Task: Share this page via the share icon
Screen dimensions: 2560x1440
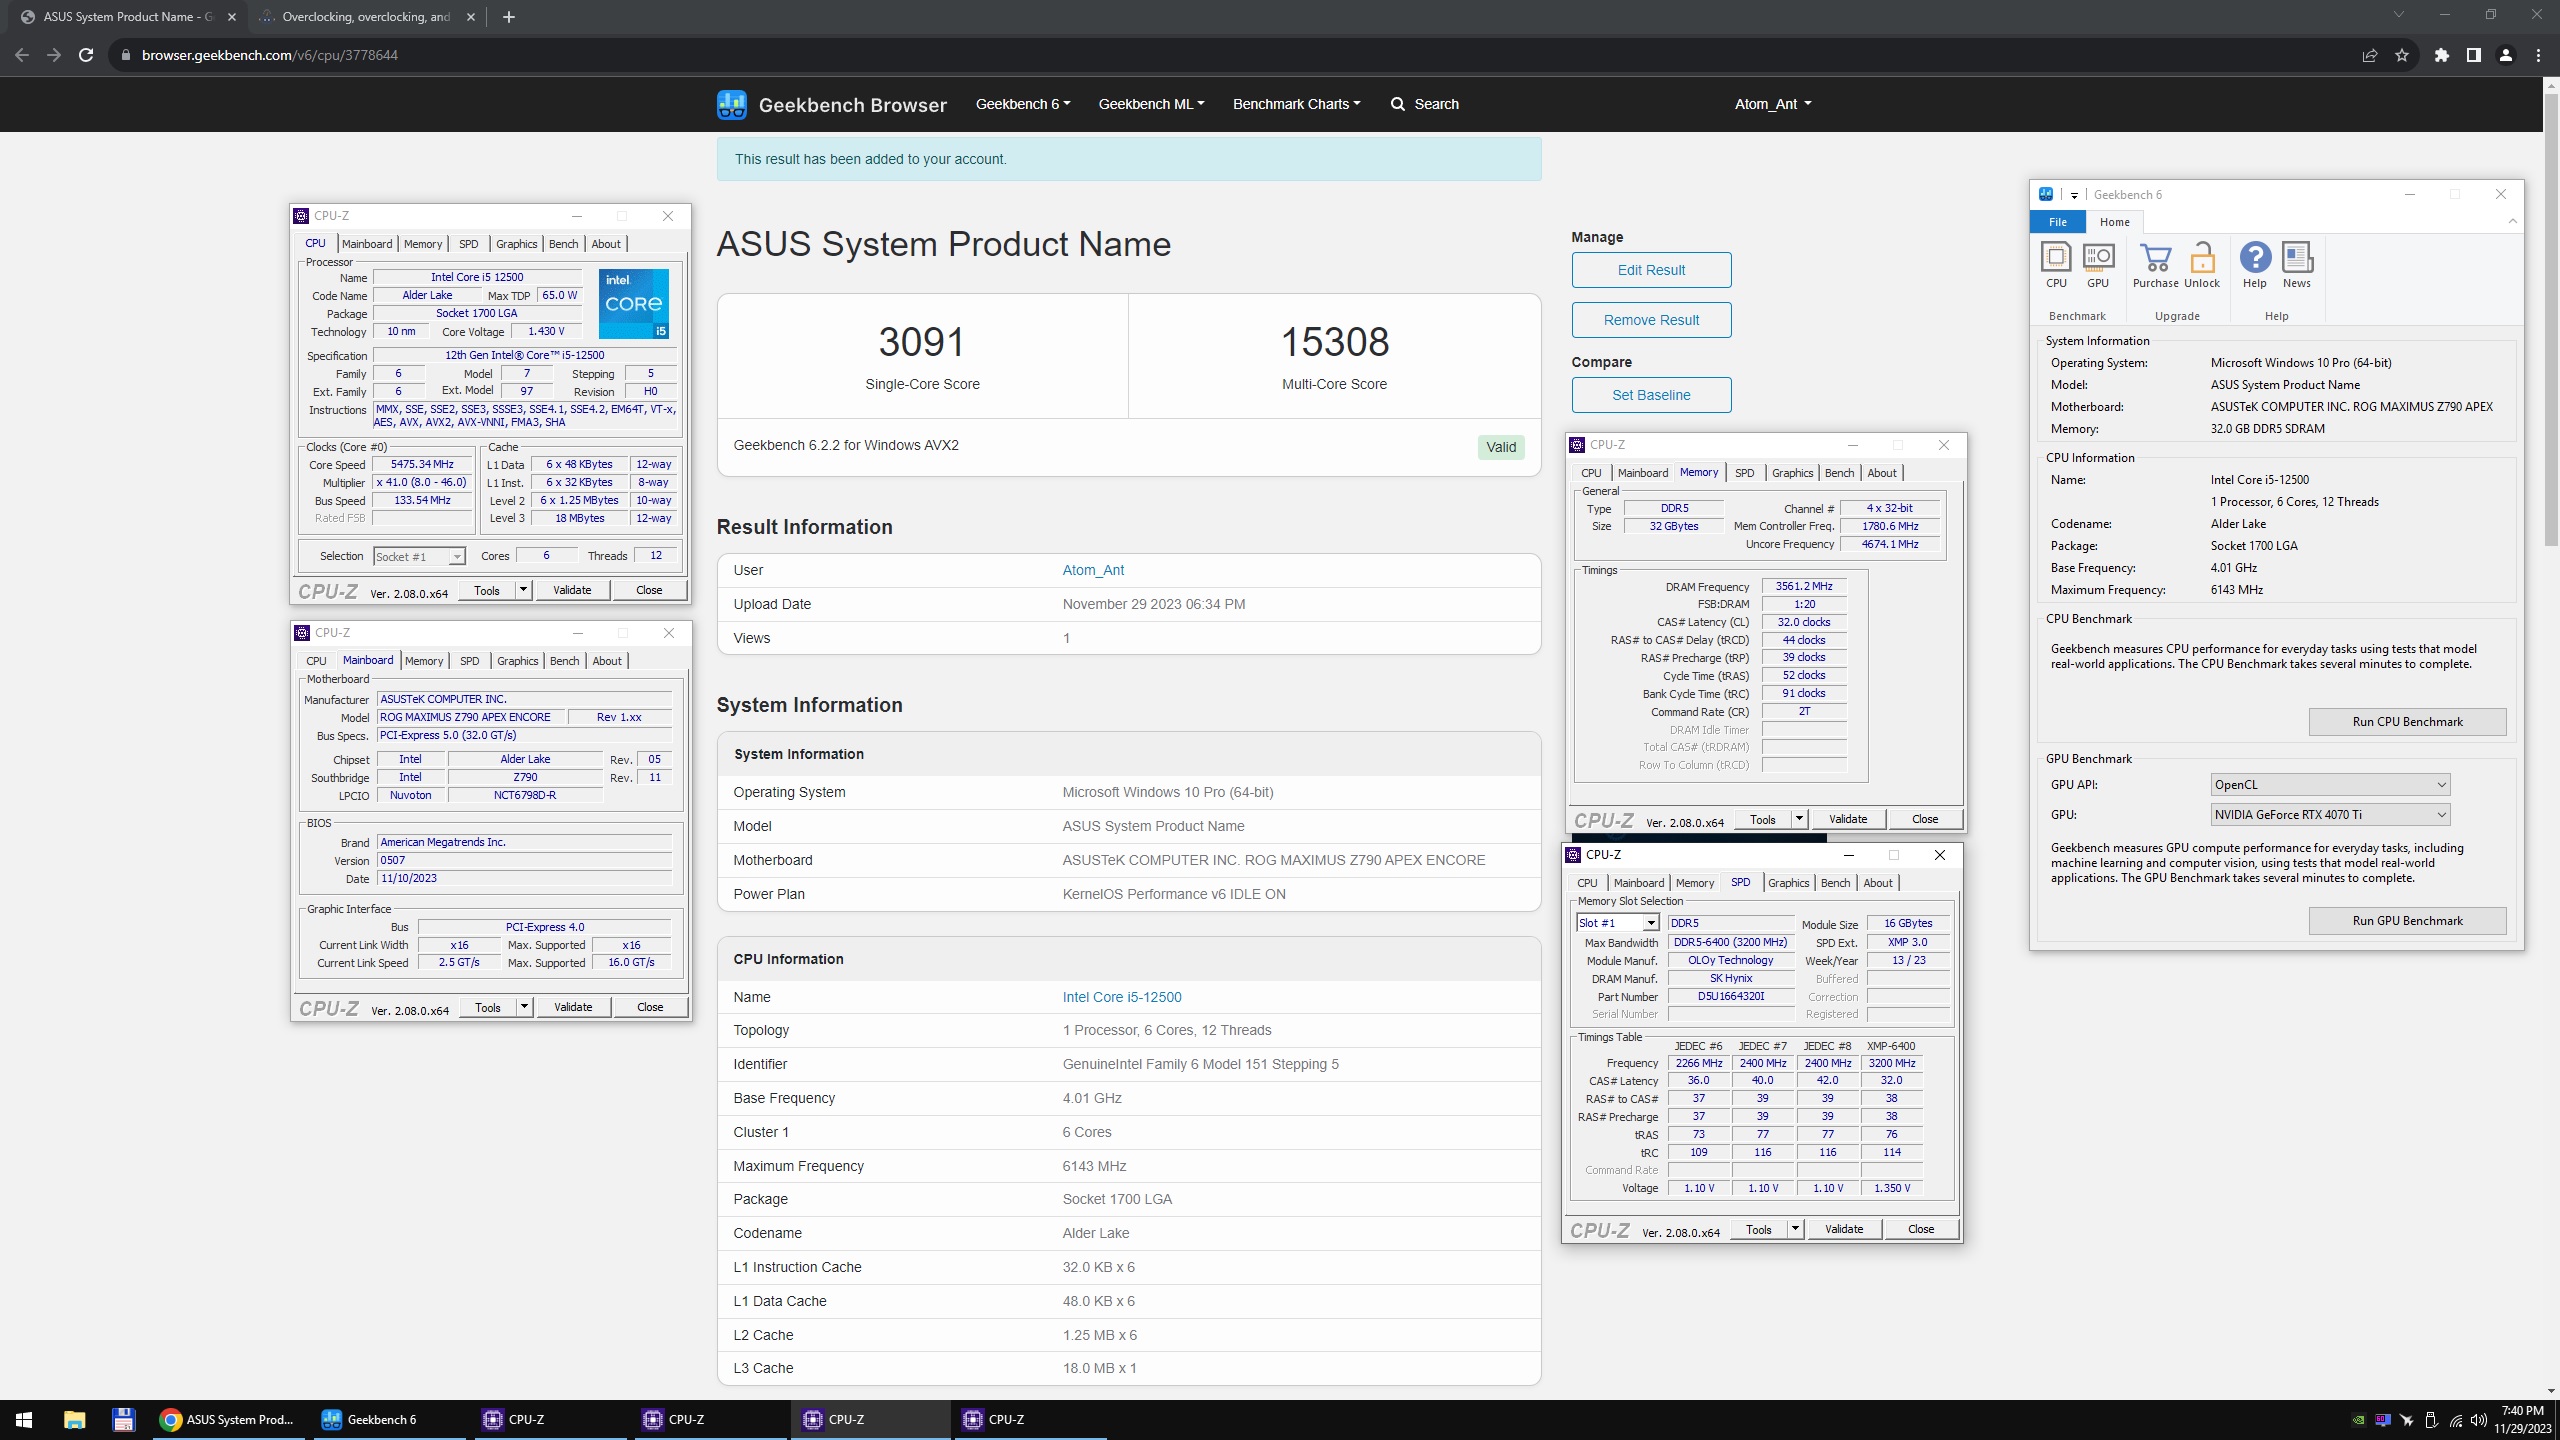Action: tap(2370, 55)
